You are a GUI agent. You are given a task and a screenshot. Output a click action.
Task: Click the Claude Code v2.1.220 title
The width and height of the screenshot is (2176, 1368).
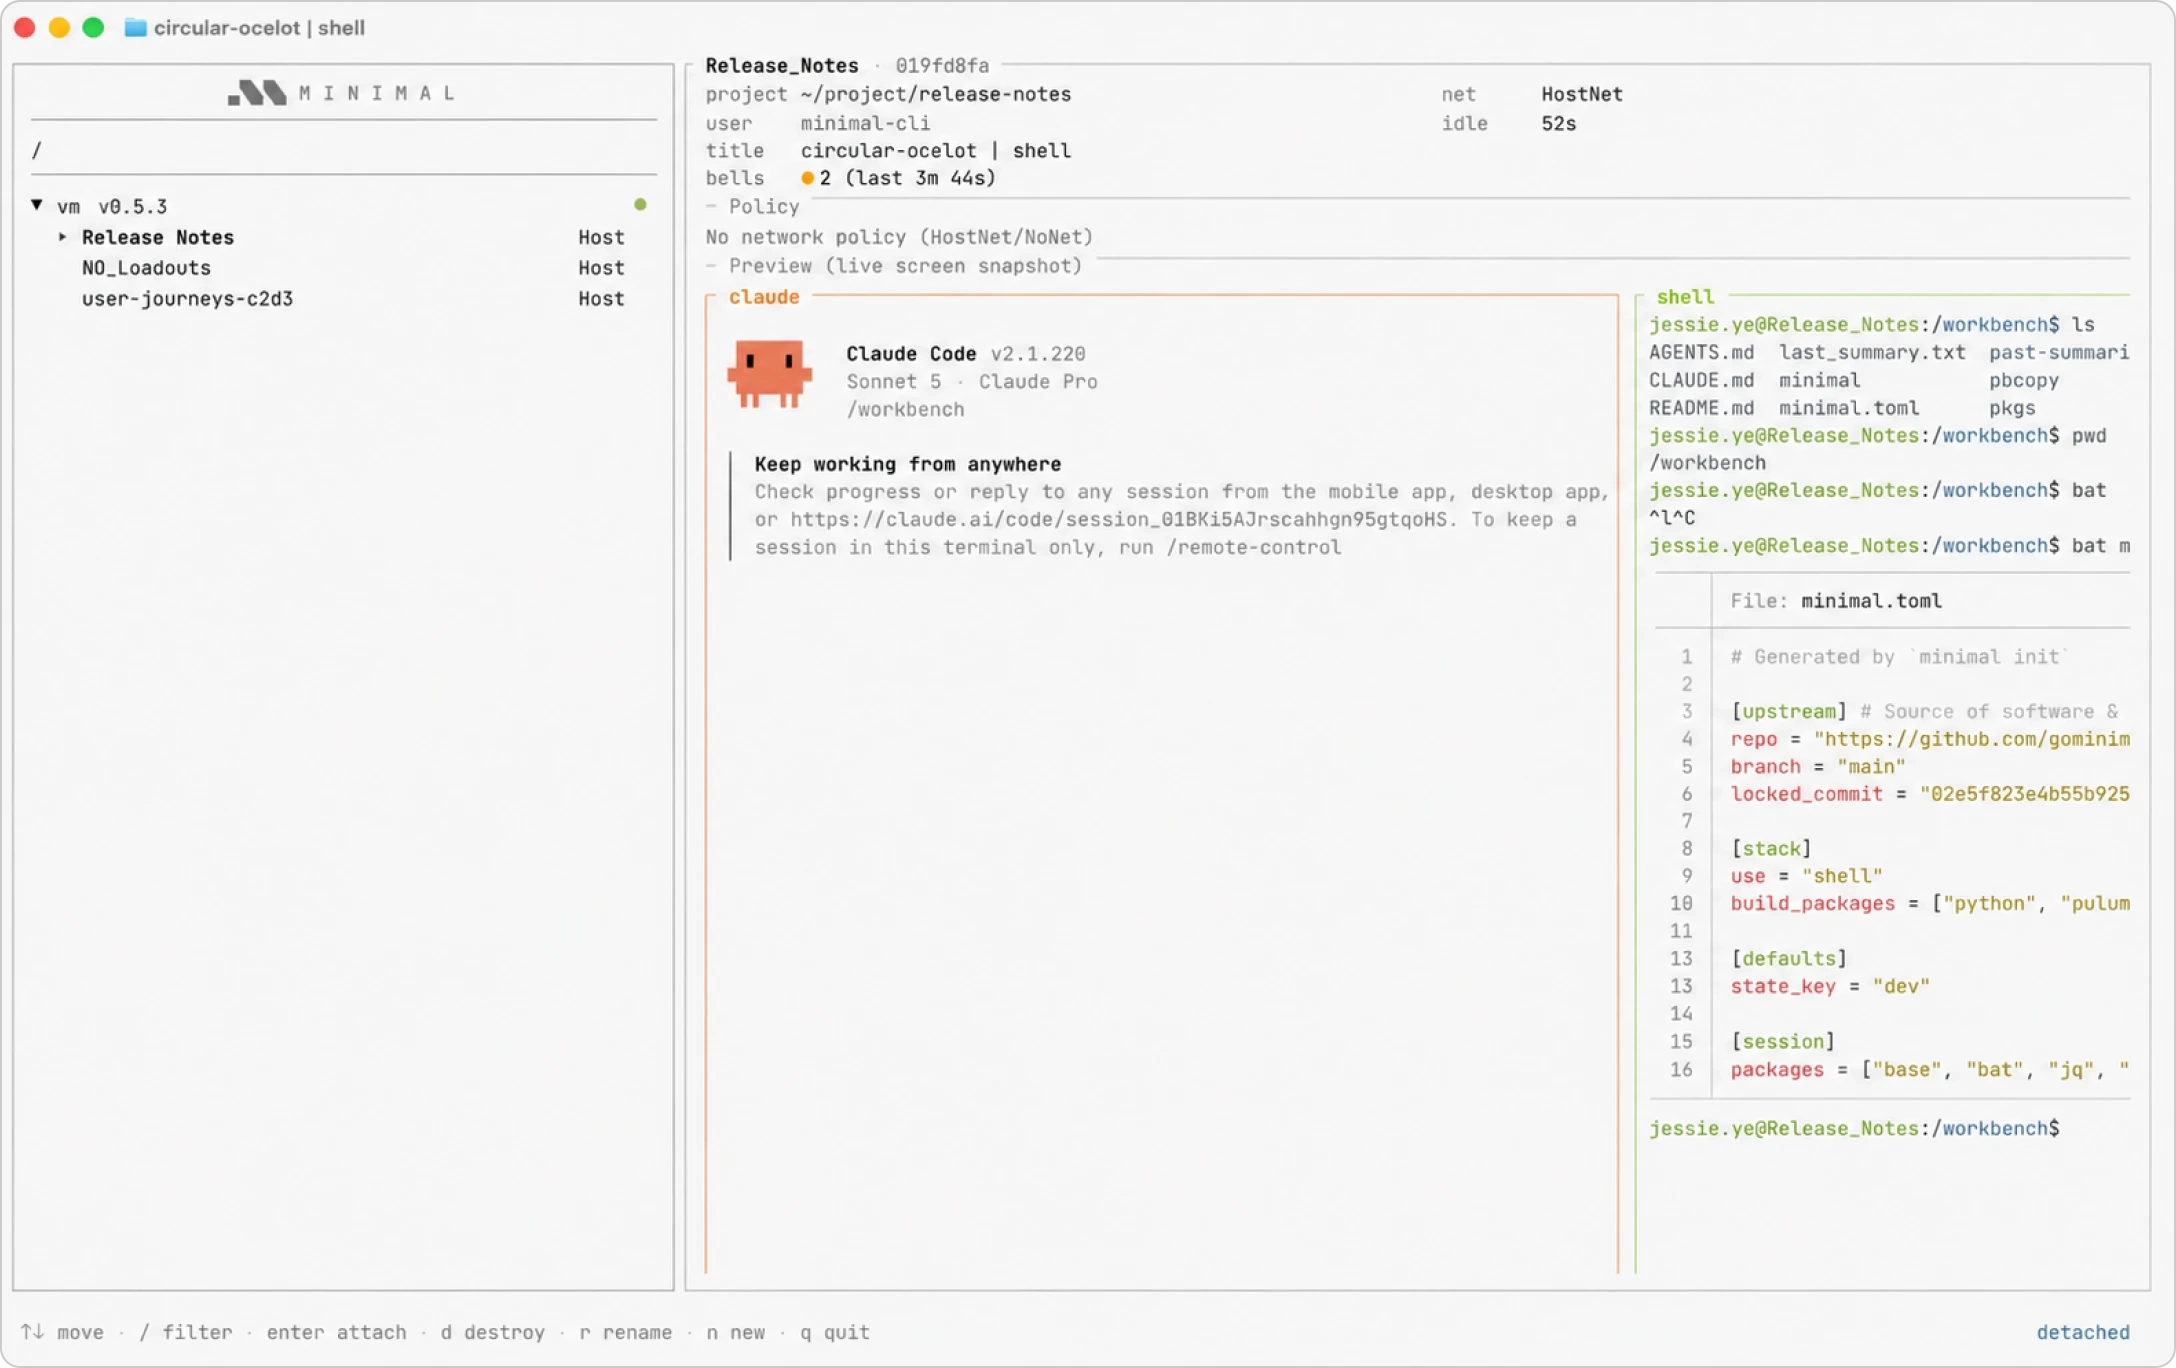(965, 354)
